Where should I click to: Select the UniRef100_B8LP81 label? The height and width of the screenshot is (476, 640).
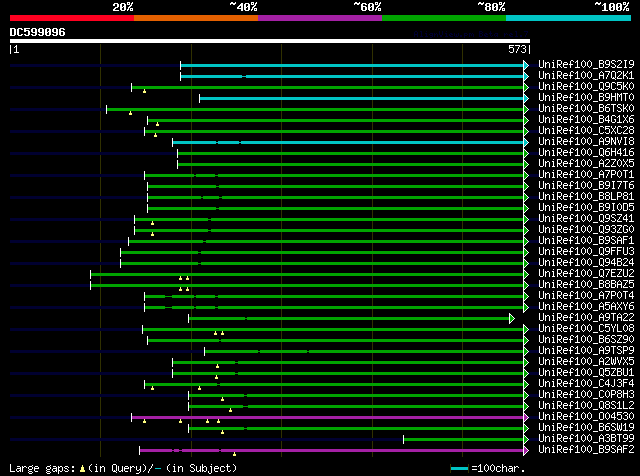(586, 196)
